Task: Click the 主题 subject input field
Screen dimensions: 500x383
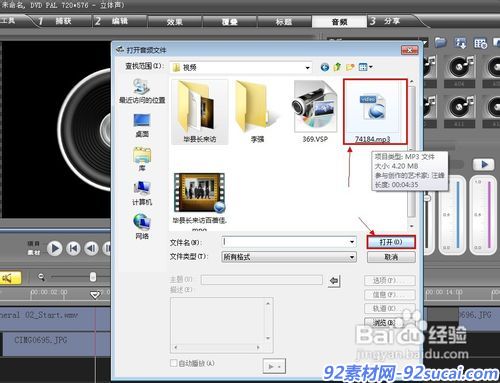Action: [x=262, y=280]
